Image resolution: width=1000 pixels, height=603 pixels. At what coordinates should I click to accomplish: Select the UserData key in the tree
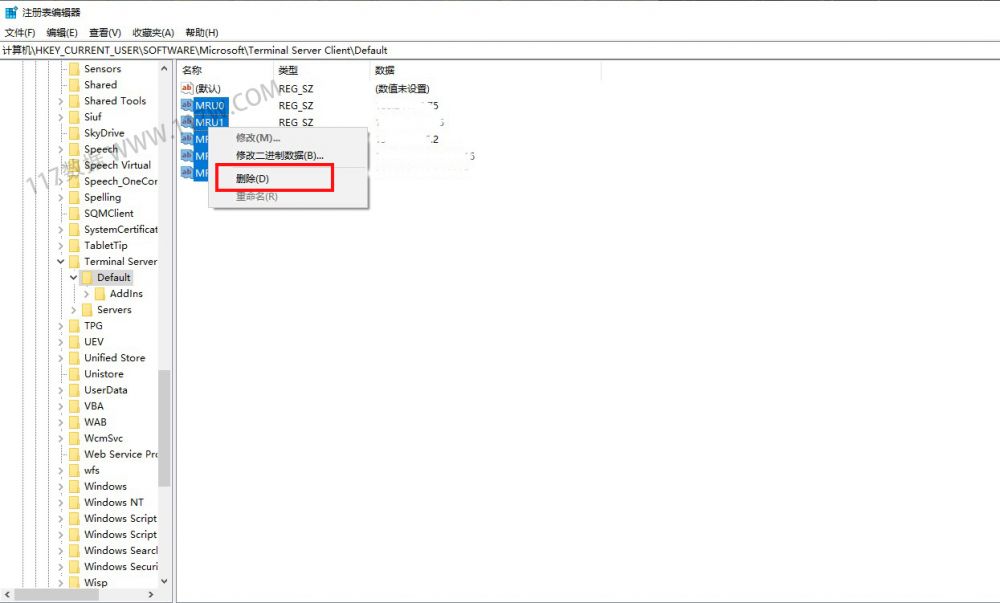pyautogui.click(x=105, y=390)
